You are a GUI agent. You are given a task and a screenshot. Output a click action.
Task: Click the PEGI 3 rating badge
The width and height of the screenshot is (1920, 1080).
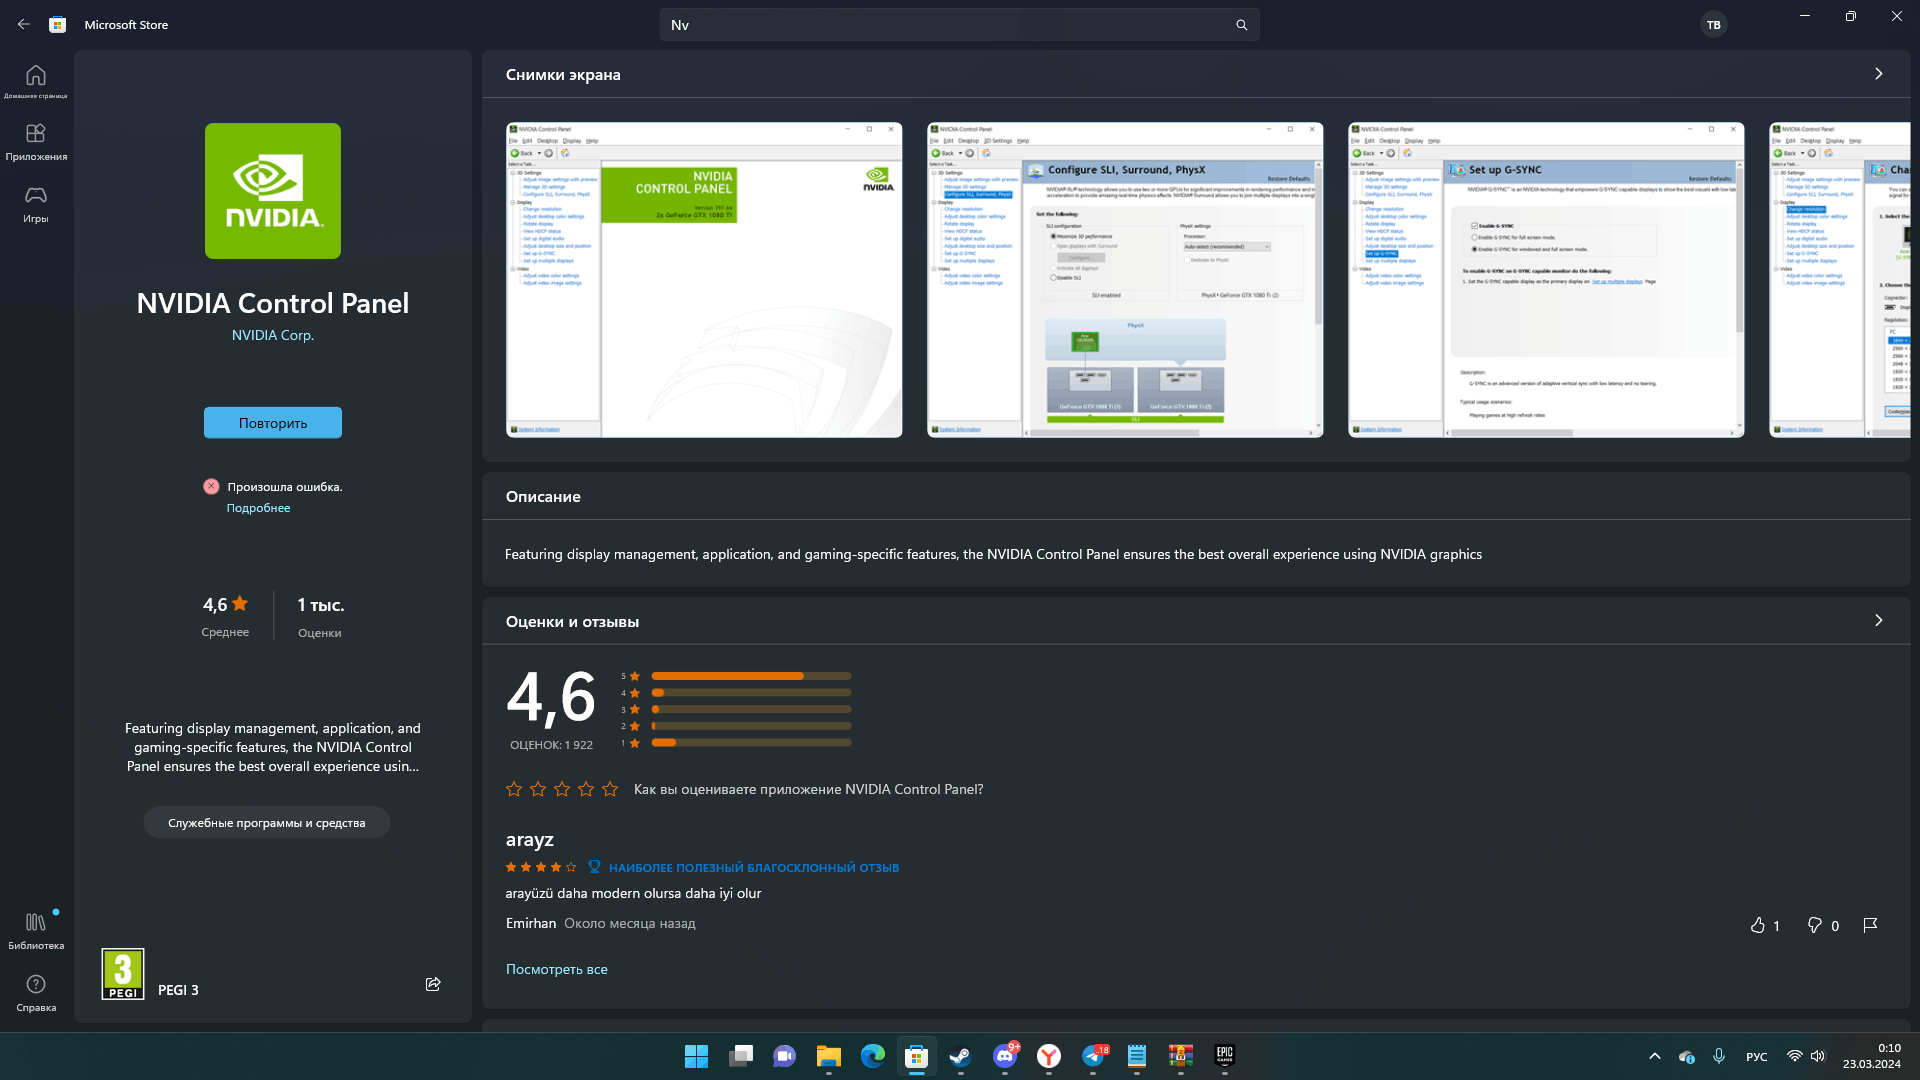pos(123,974)
